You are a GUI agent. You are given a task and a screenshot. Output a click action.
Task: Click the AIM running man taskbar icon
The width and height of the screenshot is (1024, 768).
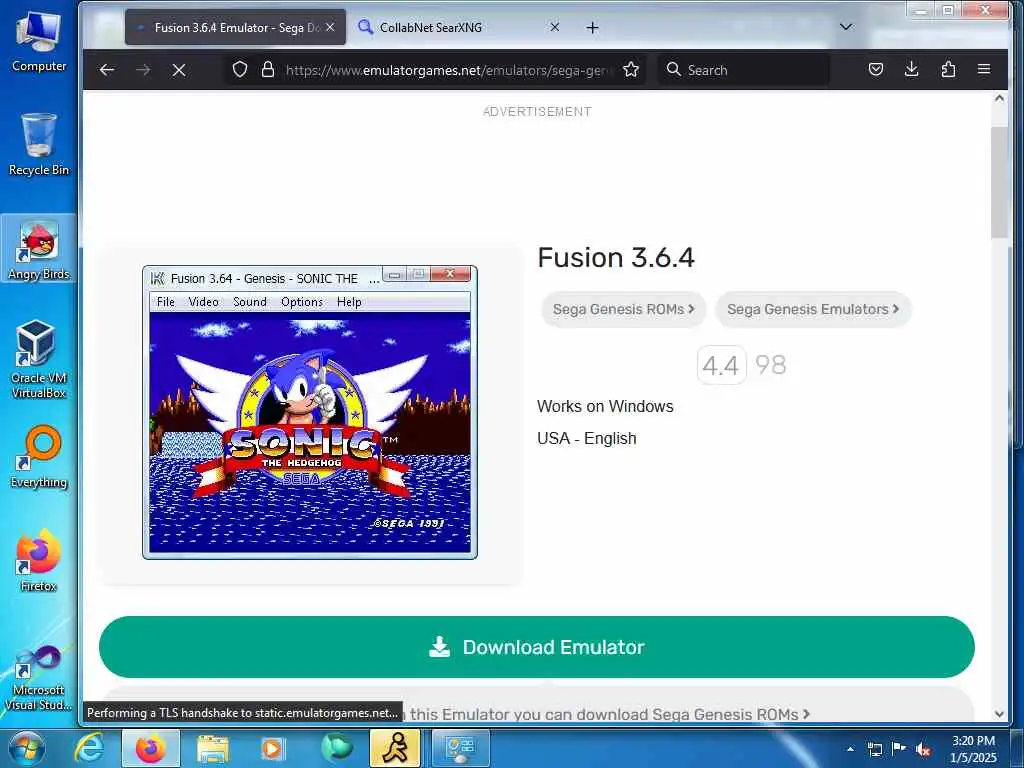[x=395, y=748]
